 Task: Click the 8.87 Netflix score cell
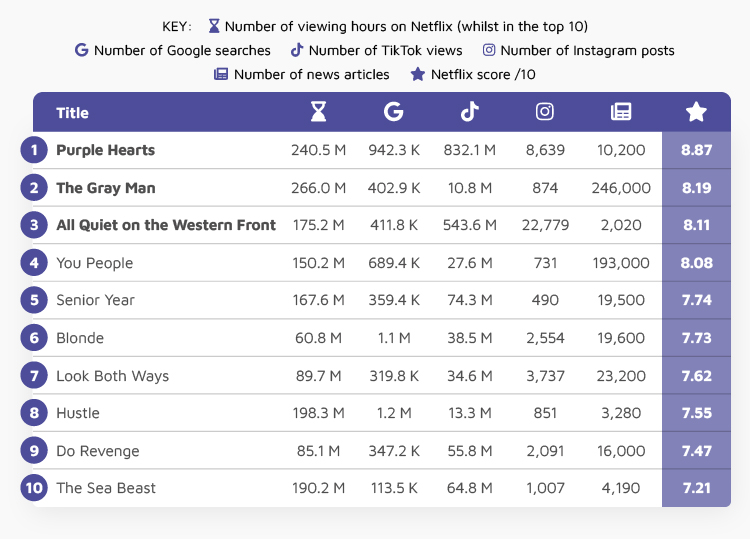point(696,150)
